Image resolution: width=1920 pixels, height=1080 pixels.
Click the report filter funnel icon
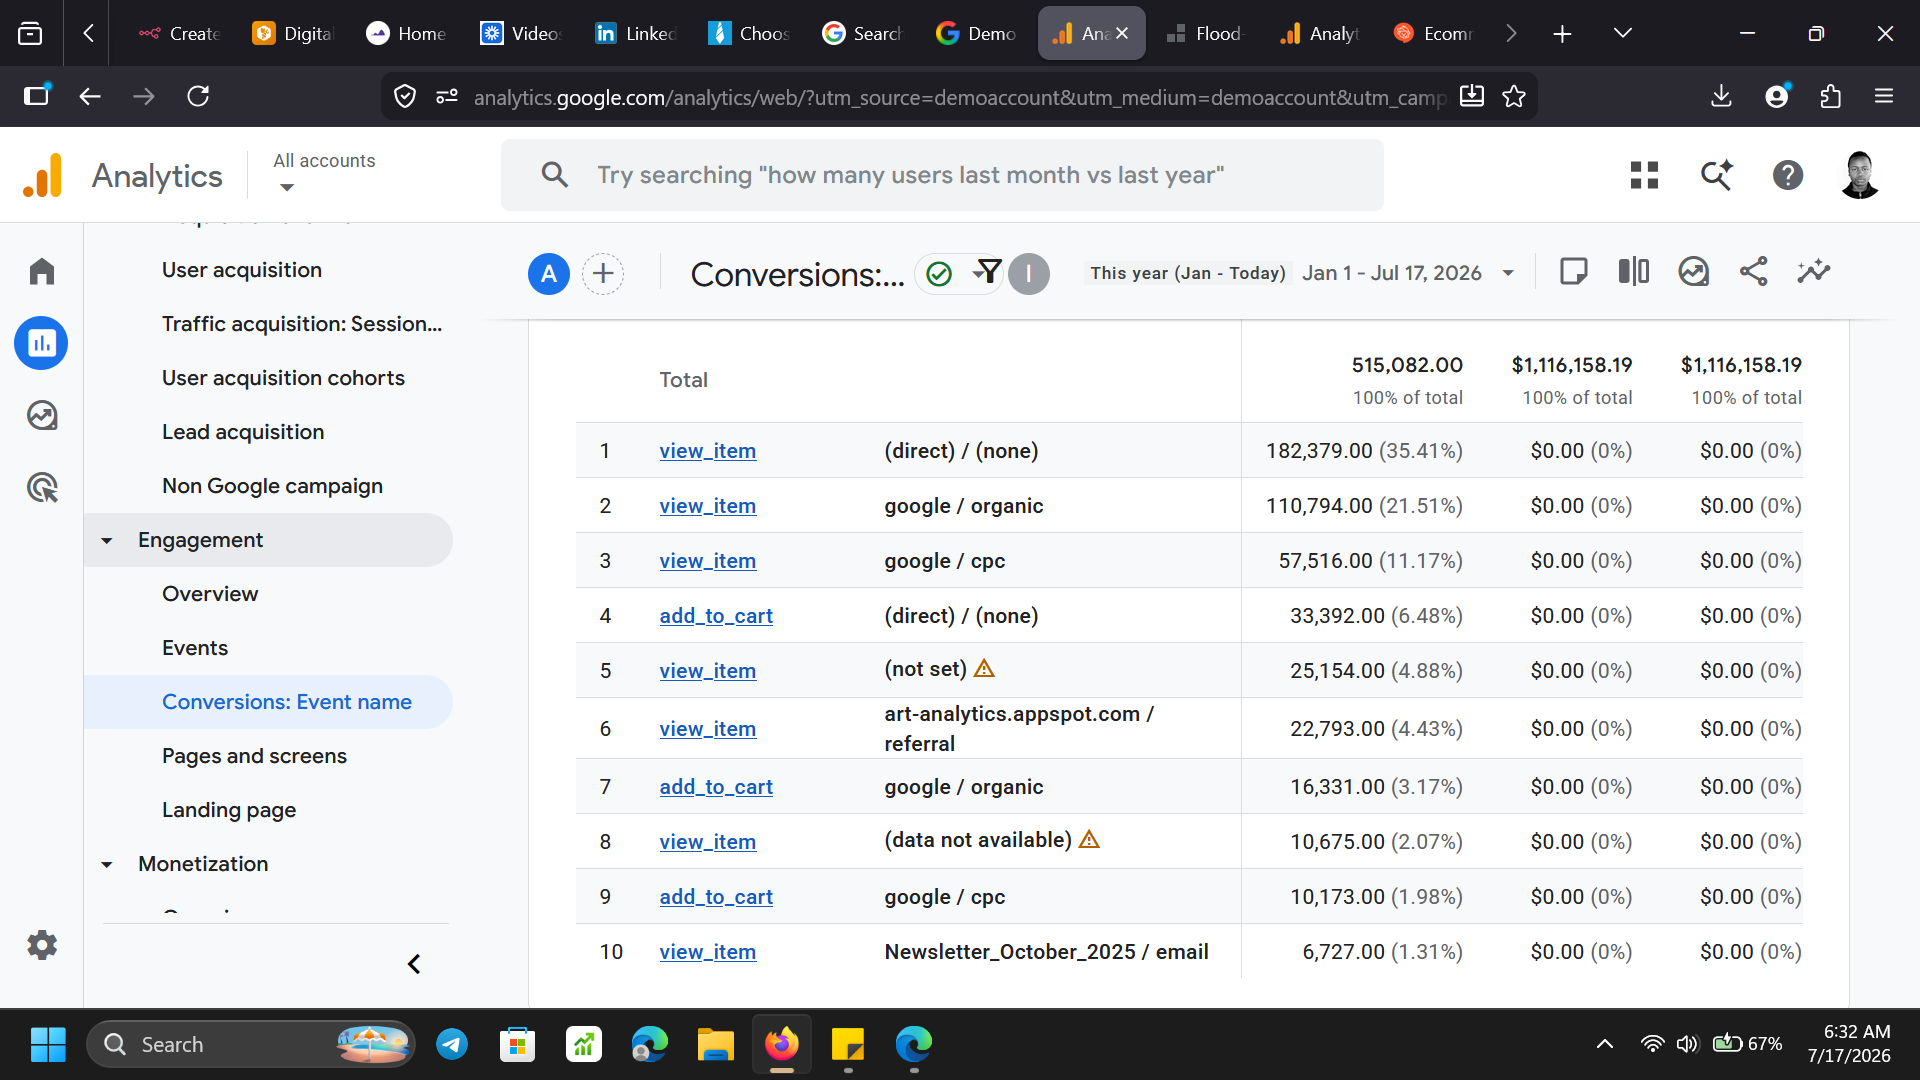988,272
